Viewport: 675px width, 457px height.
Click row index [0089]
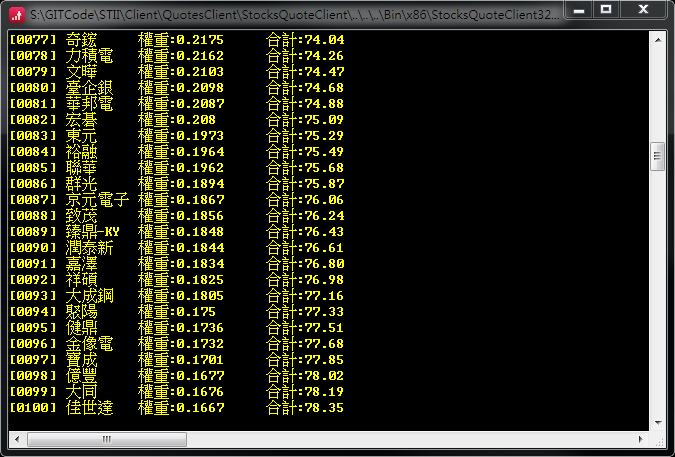point(33,232)
